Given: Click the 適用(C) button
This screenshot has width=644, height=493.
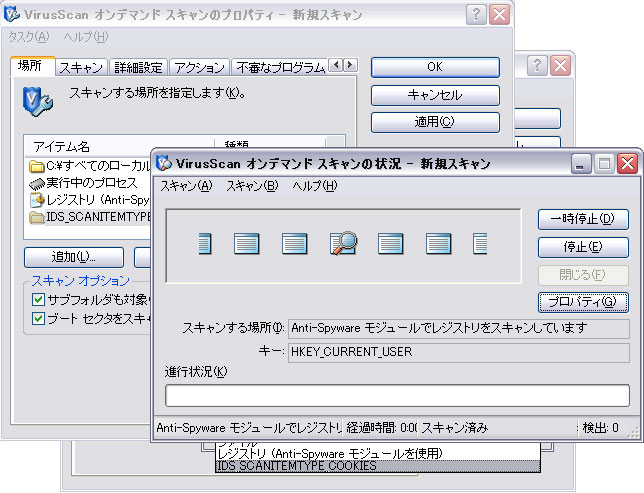Looking at the screenshot, I should [435, 122].
